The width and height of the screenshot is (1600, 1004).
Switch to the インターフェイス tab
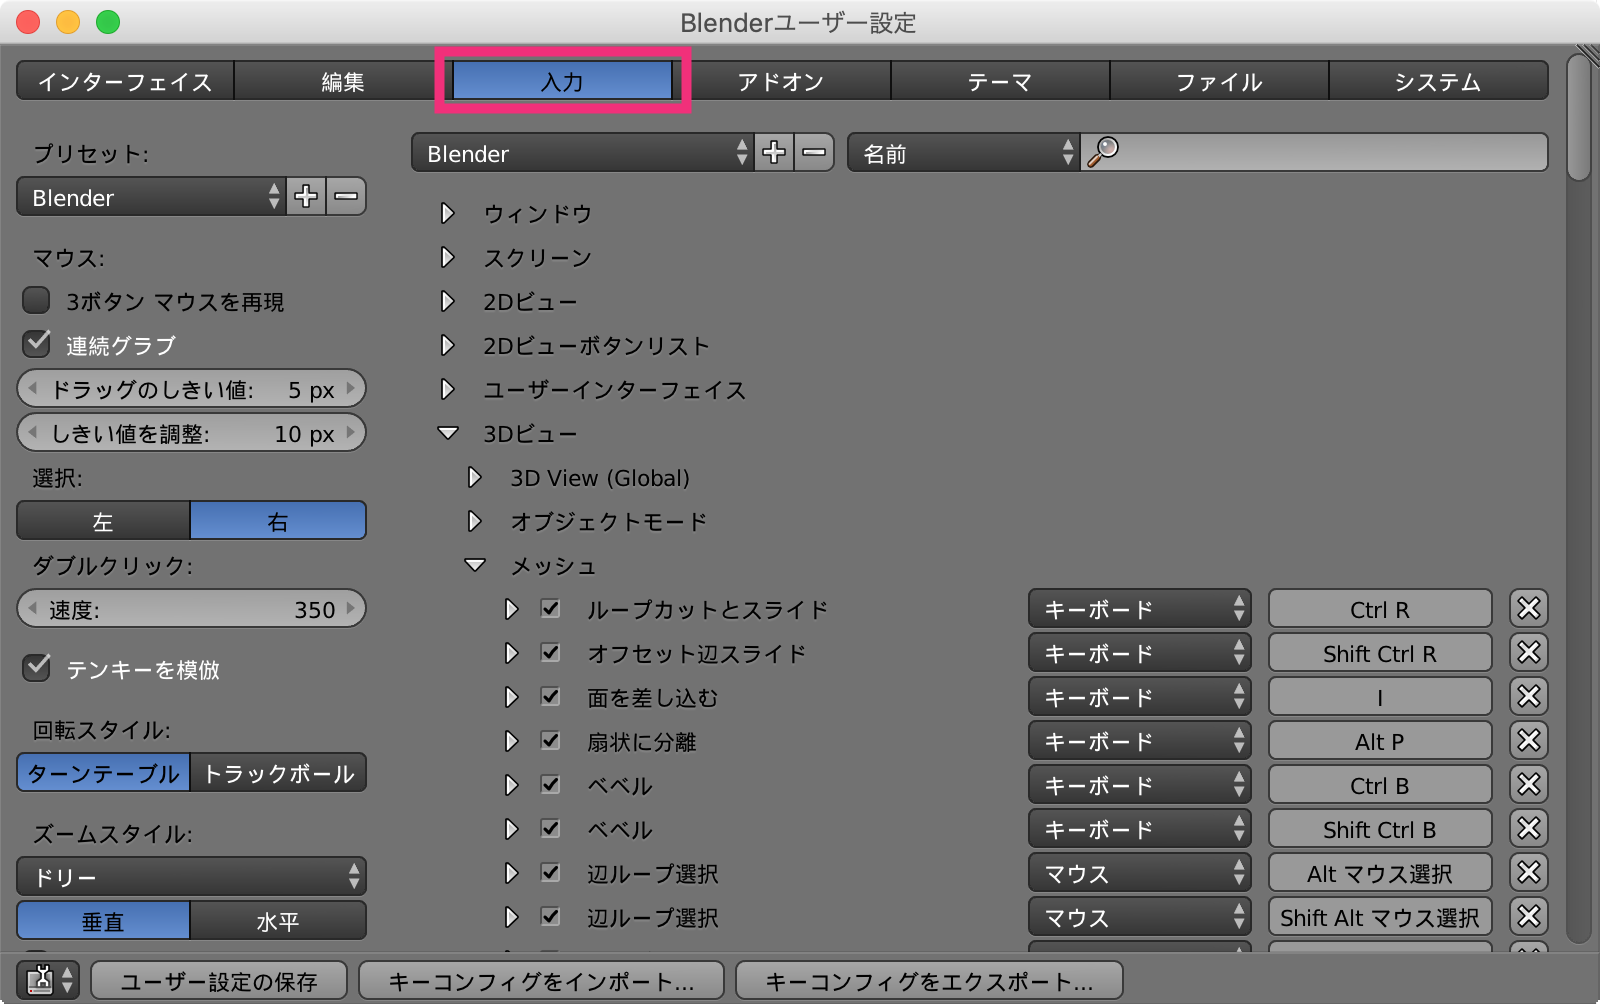click(125, 81)
